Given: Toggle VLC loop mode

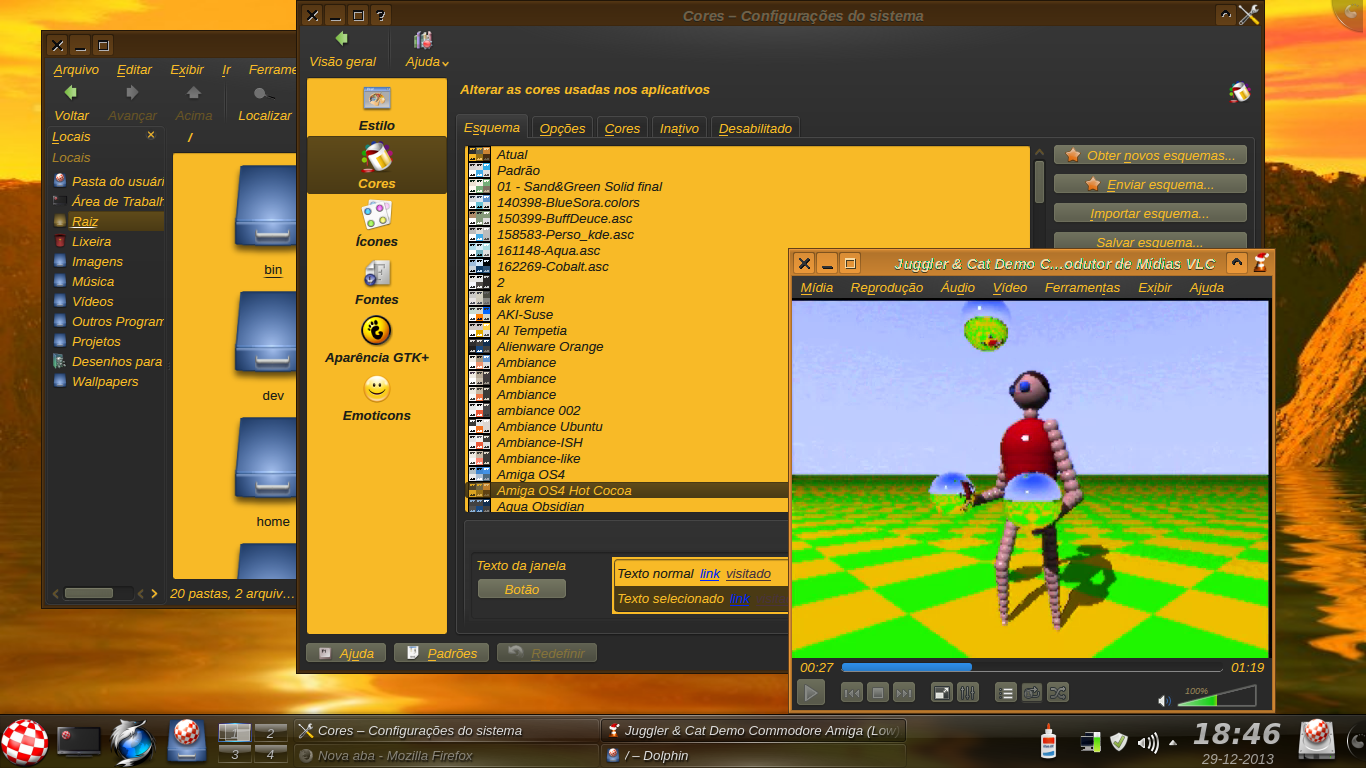Looking at the screenshot, I should [1032, 692].
